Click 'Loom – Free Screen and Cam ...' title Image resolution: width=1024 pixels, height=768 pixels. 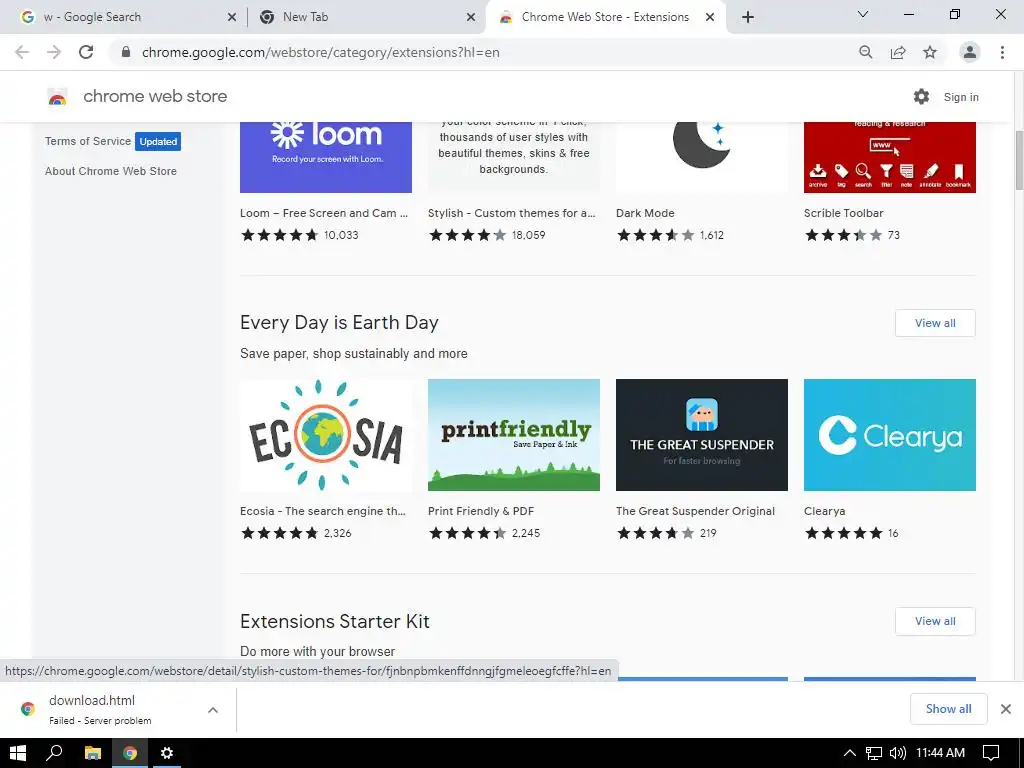click(324, 213)
